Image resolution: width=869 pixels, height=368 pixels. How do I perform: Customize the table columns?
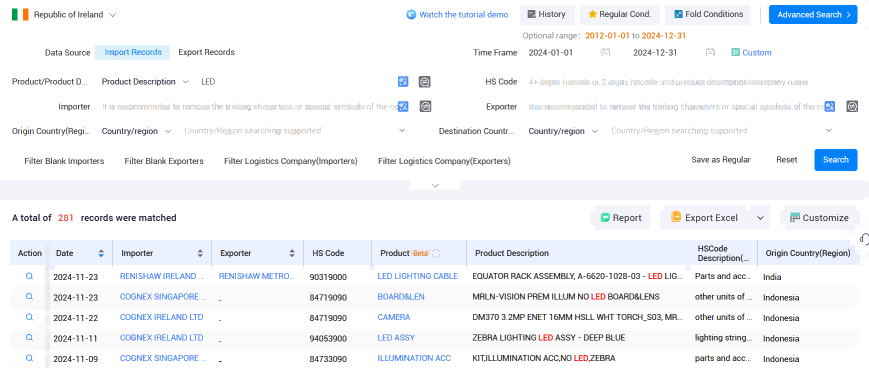[x=819, y=218]
